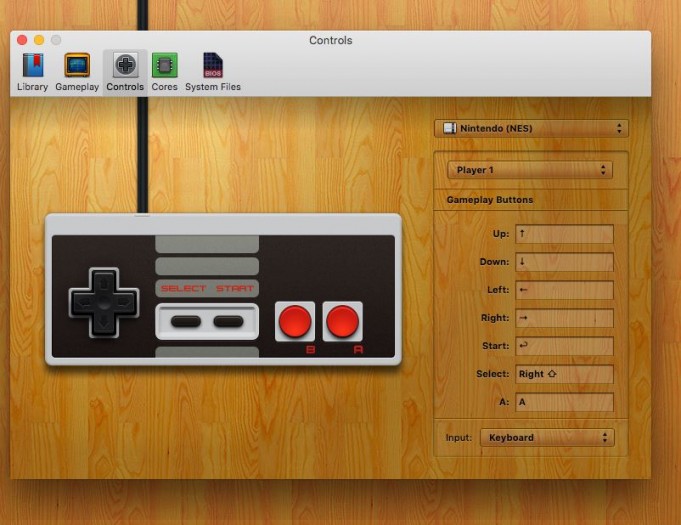Close the Controls window with red button
The image size is (681, 525).
tap(22, 40)
